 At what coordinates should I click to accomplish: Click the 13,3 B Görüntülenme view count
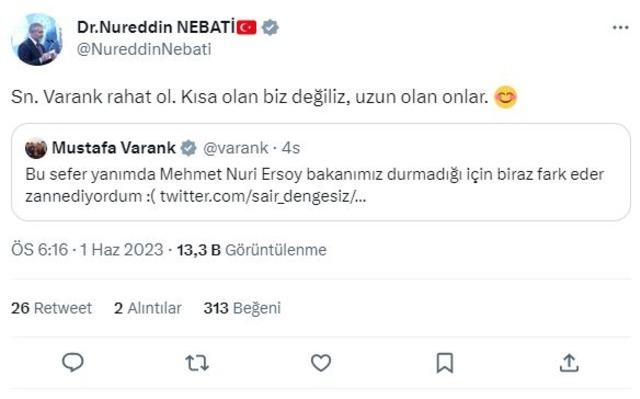pos(251,250)
